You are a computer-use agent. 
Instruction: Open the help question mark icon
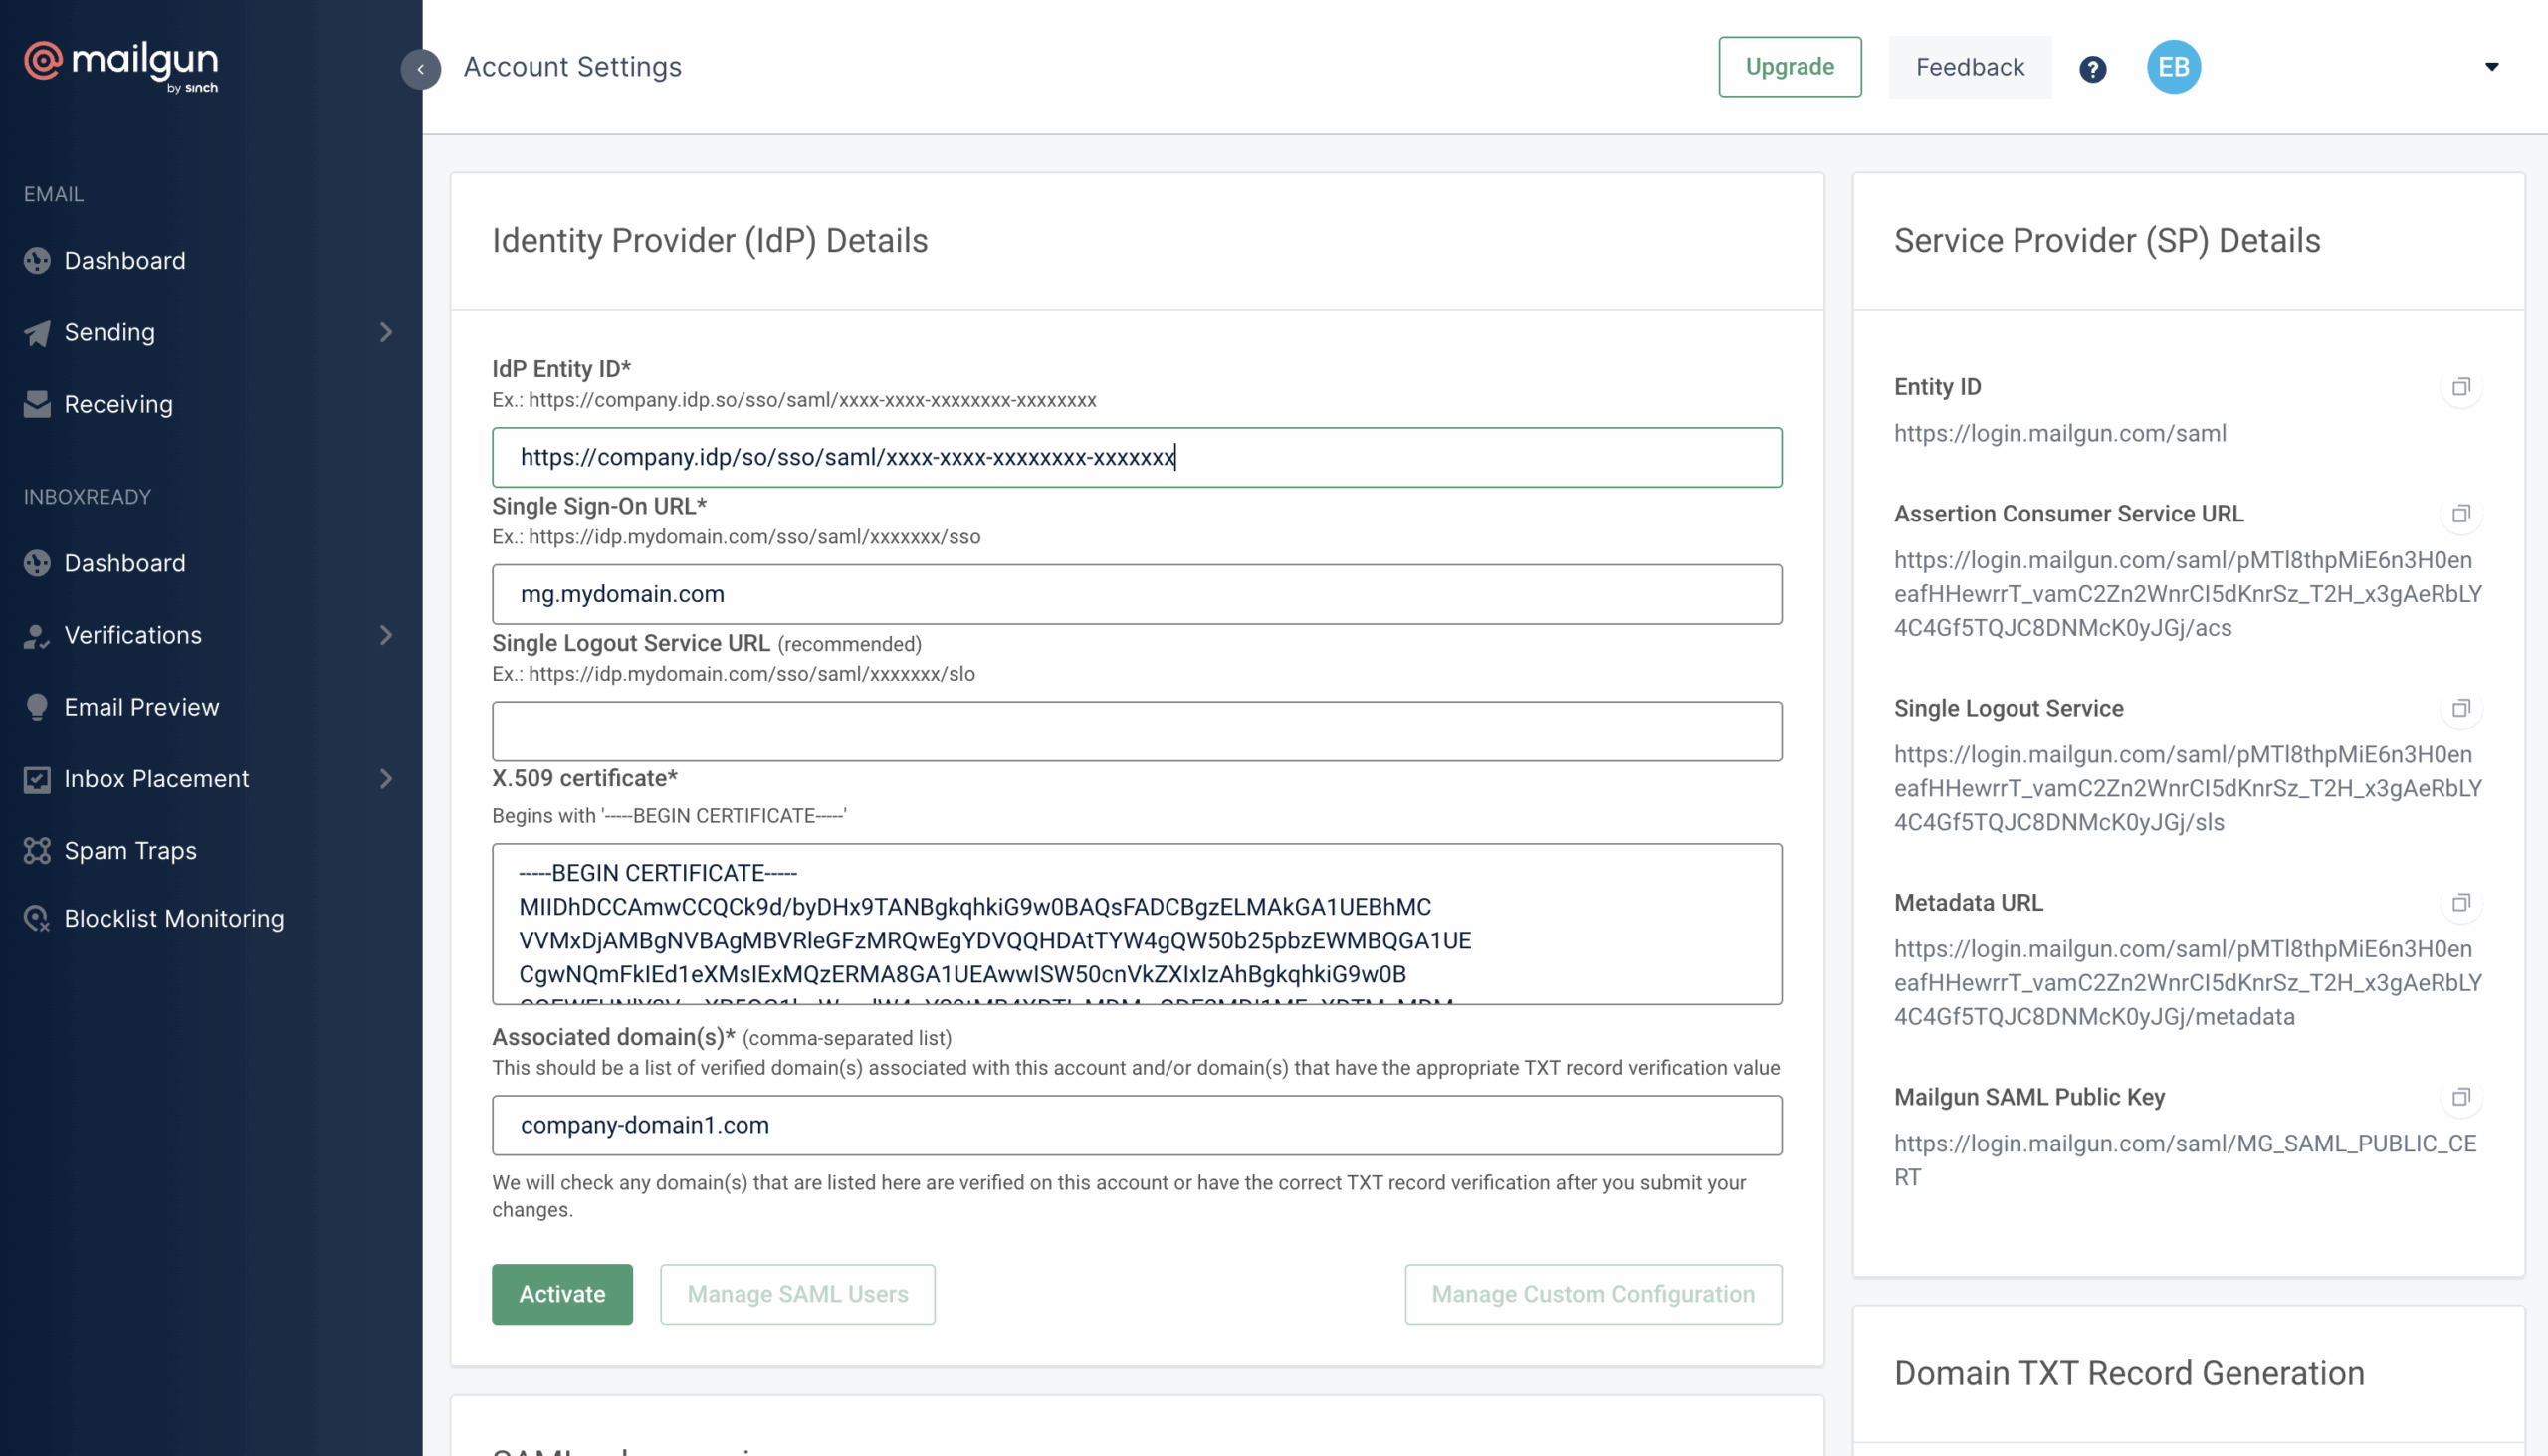[2092, 68]
